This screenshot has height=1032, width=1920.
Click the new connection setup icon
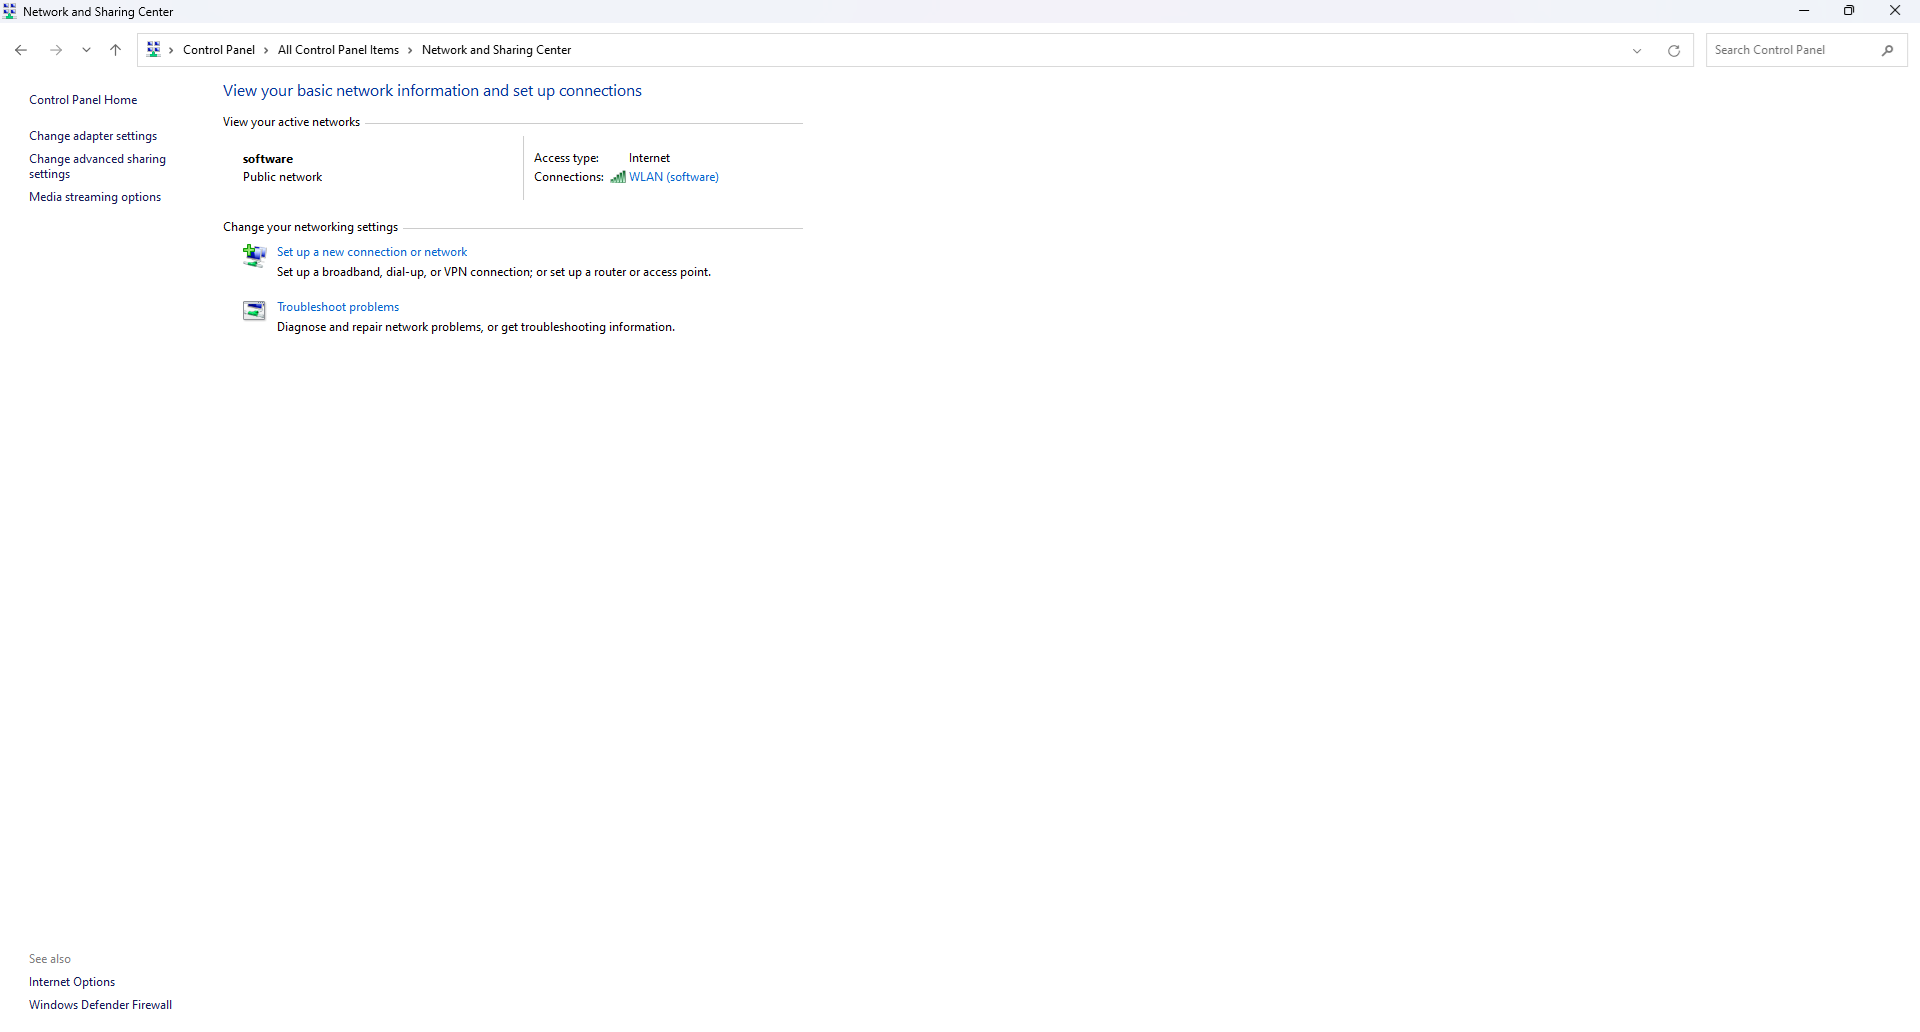coord(254,256)
